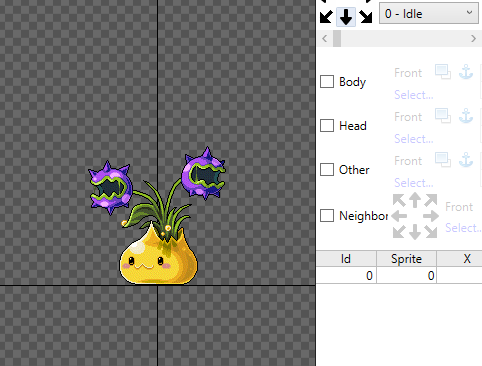This screenshot has width=482, height=366.
Task: Click the Head row front/back layer icon
Action: (443, 116)
